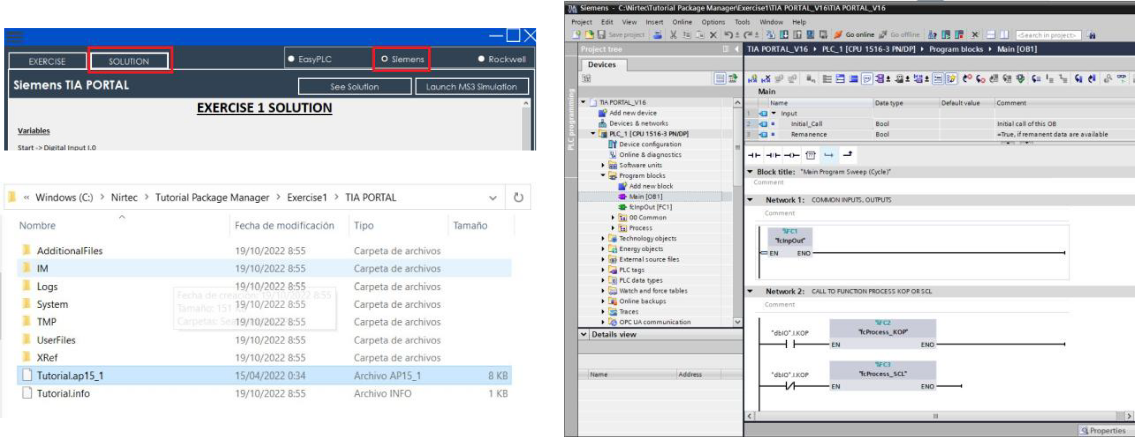Select the Tutorial.ap15_1 file
This screenshot has width=1135, height=437.
coord(264,376)
